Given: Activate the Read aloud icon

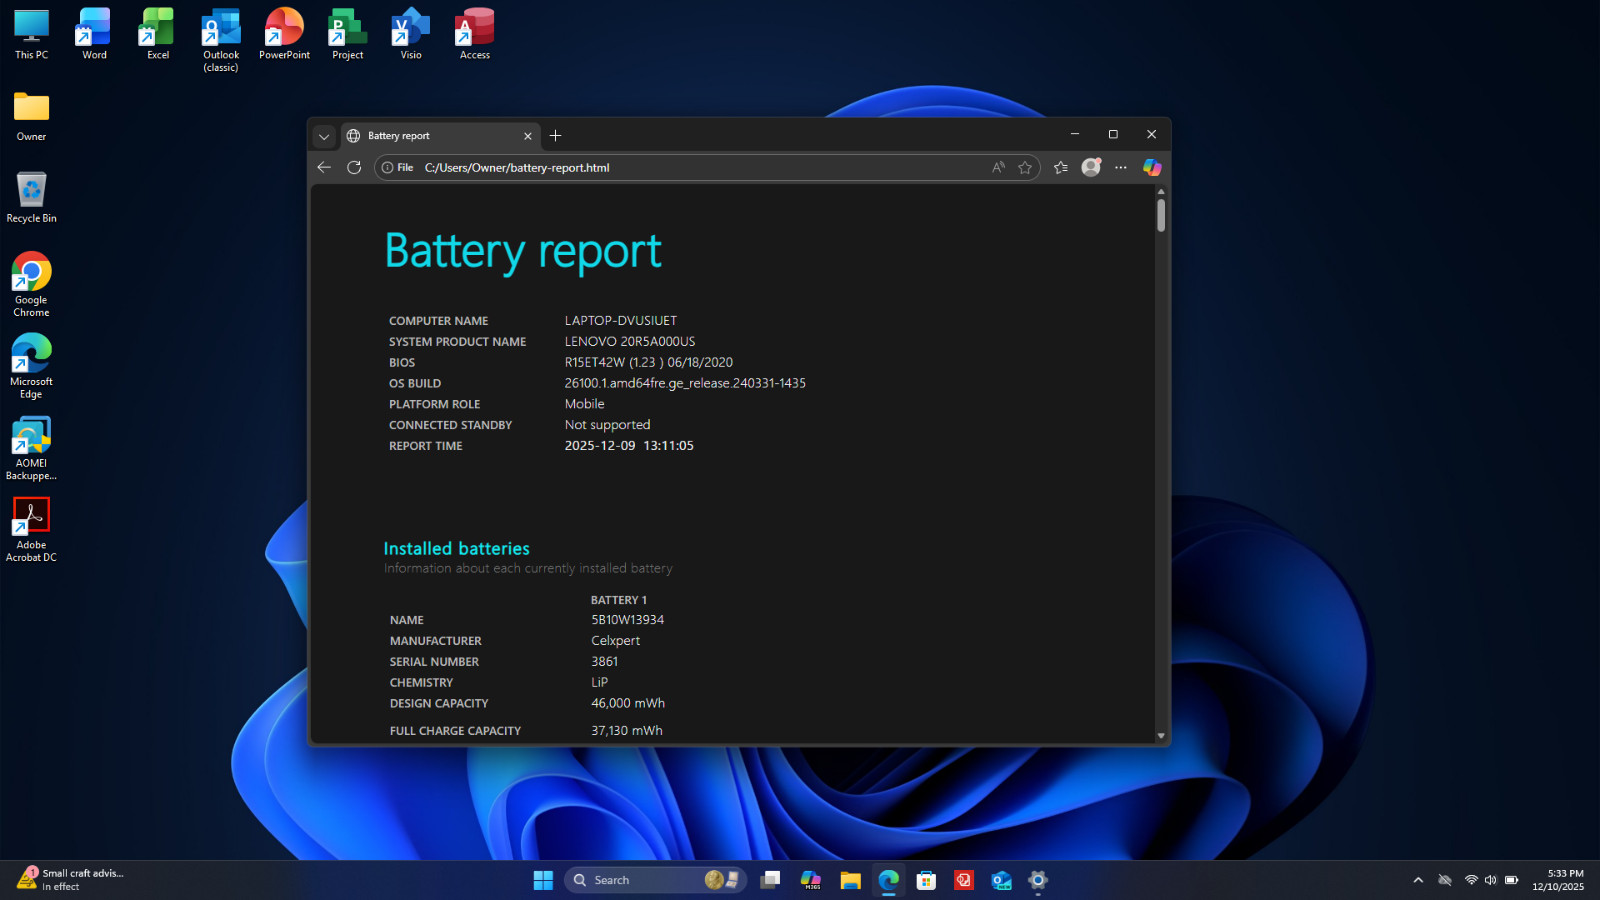Looking at the screenshot, I should click(x=998, y=167).
